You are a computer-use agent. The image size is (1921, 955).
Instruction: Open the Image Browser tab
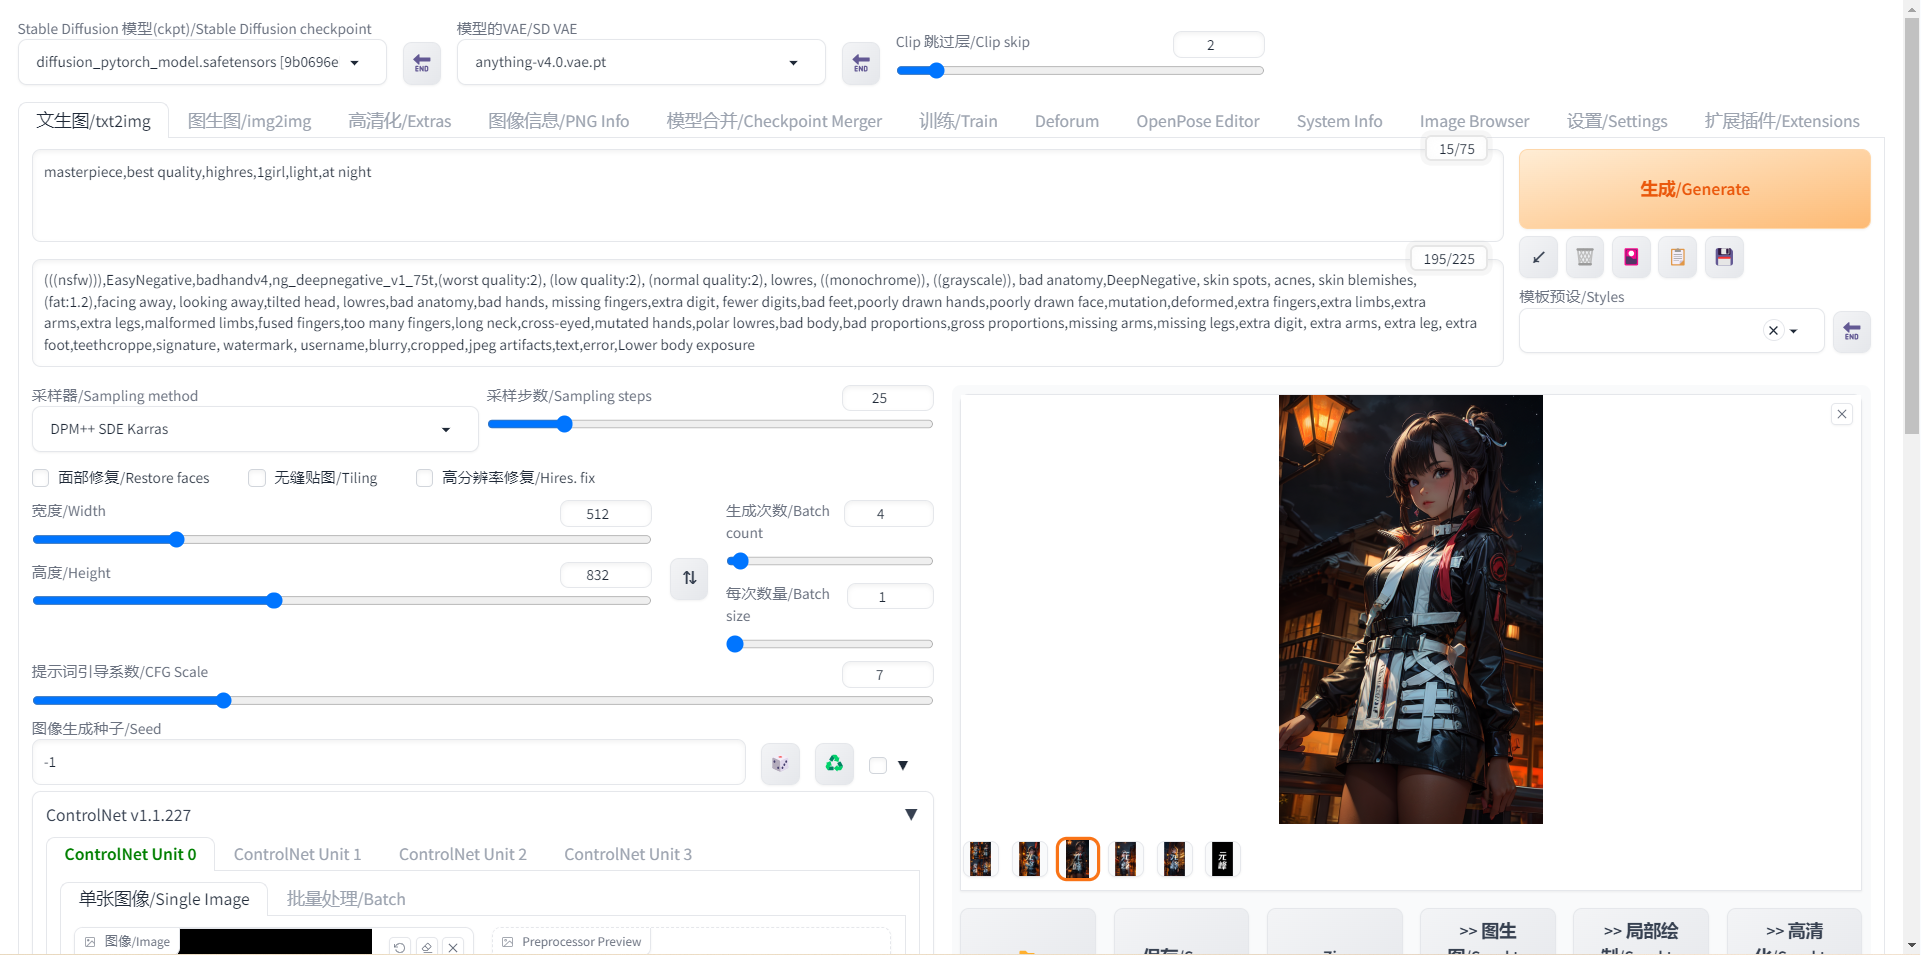click(1475, 121)
